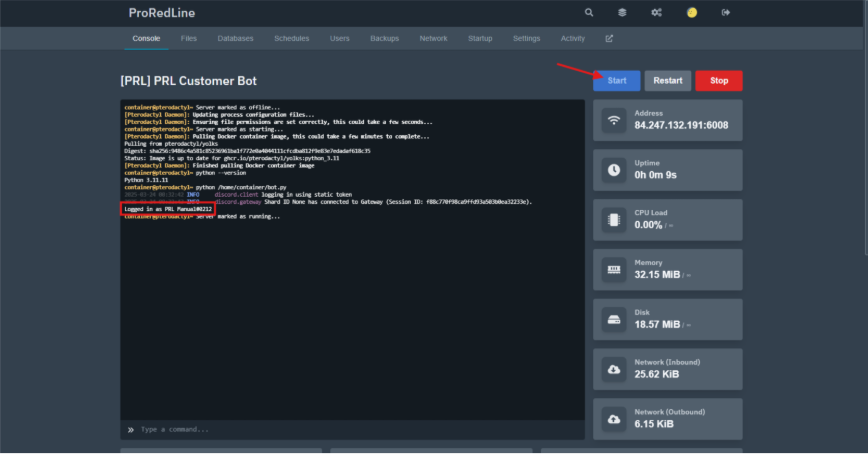The image size is (868, 454).
Task: Click the 'Network (Outbound)' label
Action: tap(670, 412)
